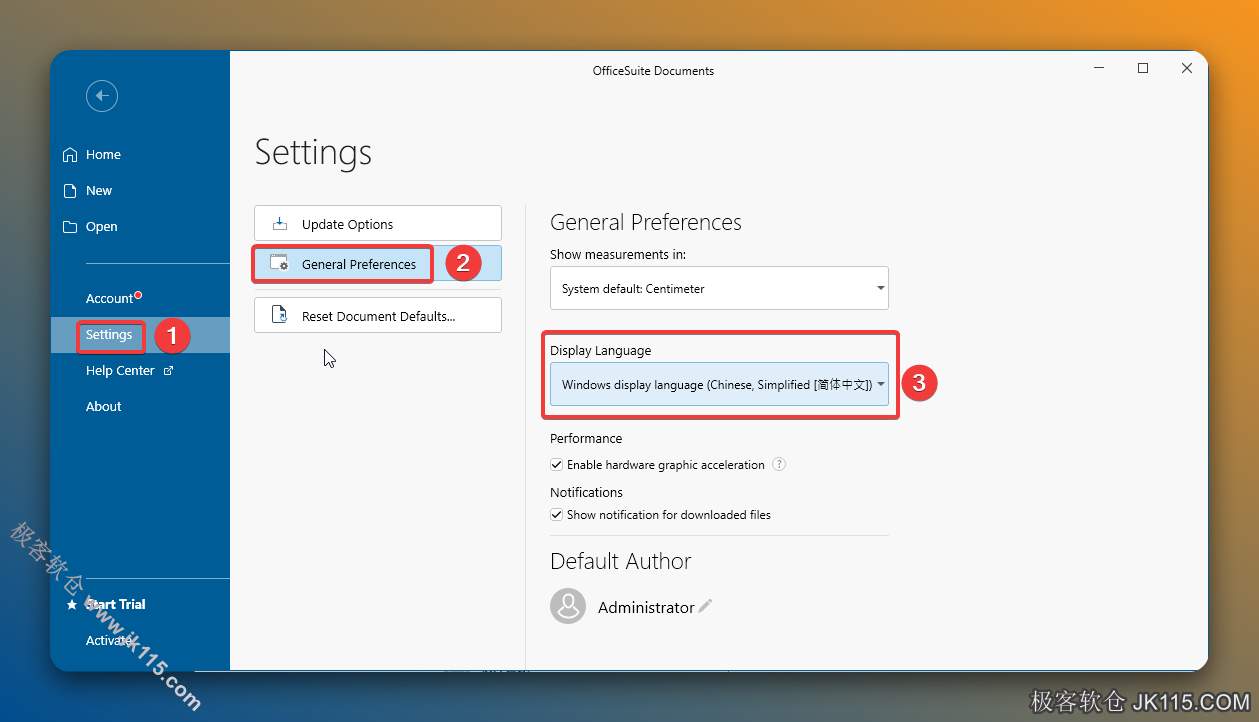The width and height of the screenshot is (1259, 722).
Task: Click the Default Author avatar icon
Action: click(x=568, y=606)
